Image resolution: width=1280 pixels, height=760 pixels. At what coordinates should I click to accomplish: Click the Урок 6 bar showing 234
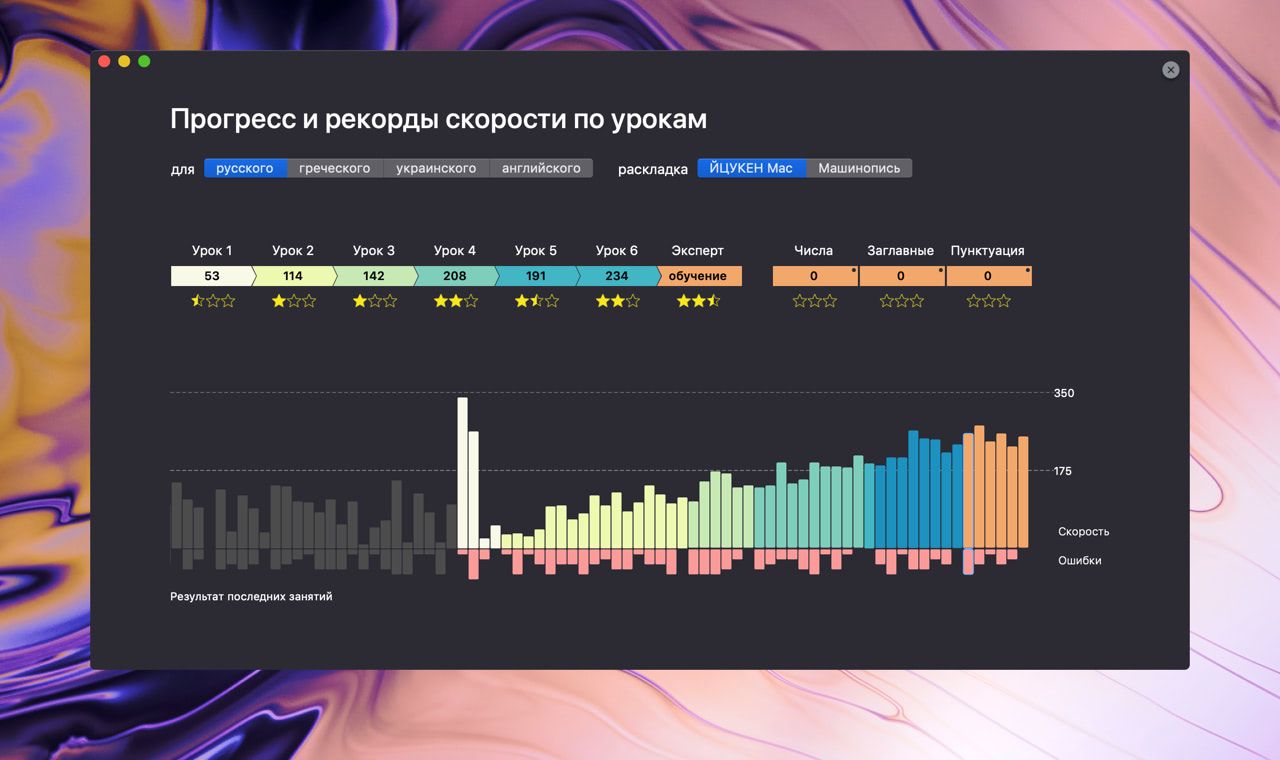(x=617, y=276)
